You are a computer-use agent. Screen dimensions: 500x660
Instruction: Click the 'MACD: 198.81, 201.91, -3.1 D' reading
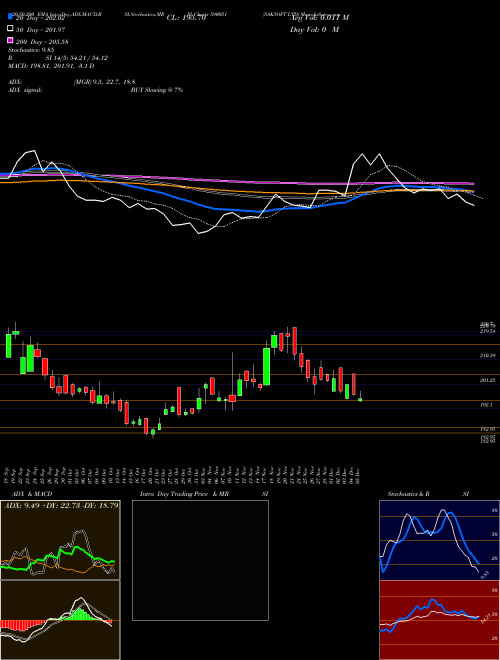[x=51, y=66]
